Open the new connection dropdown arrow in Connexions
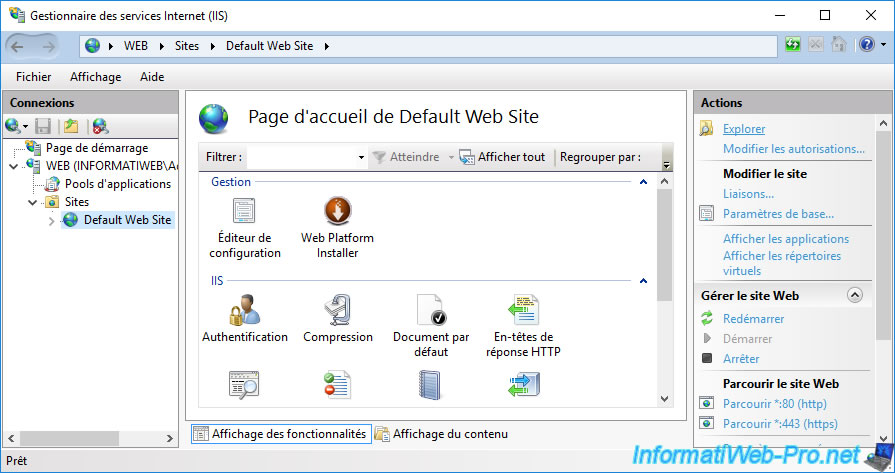895x473 pixels. 25,126
